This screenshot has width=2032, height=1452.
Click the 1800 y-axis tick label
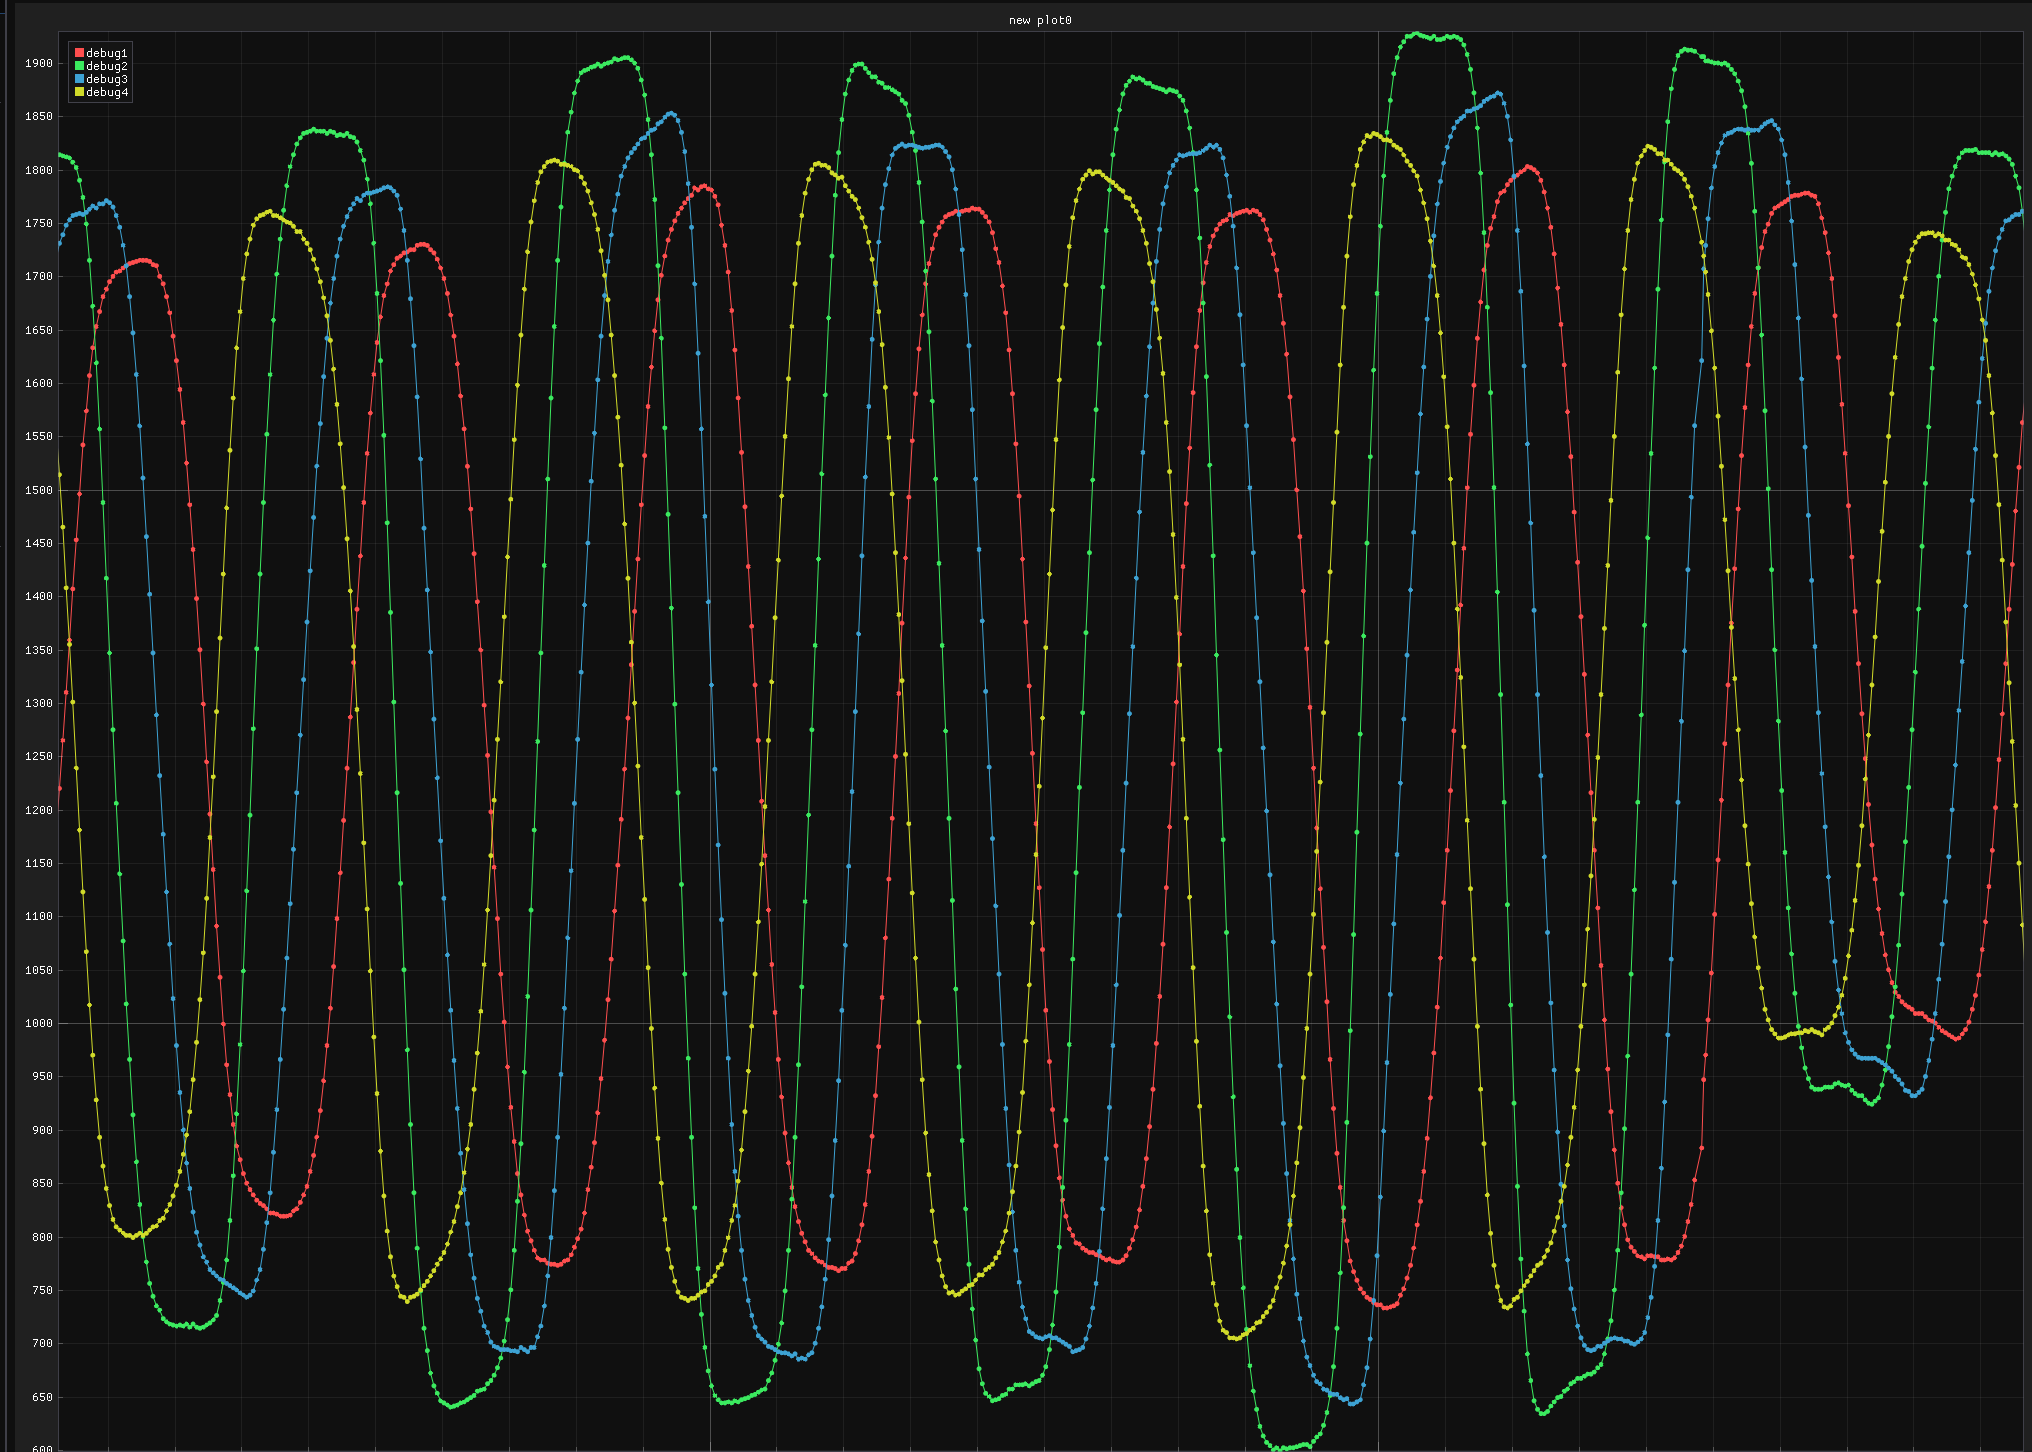(x=39, y=170)
